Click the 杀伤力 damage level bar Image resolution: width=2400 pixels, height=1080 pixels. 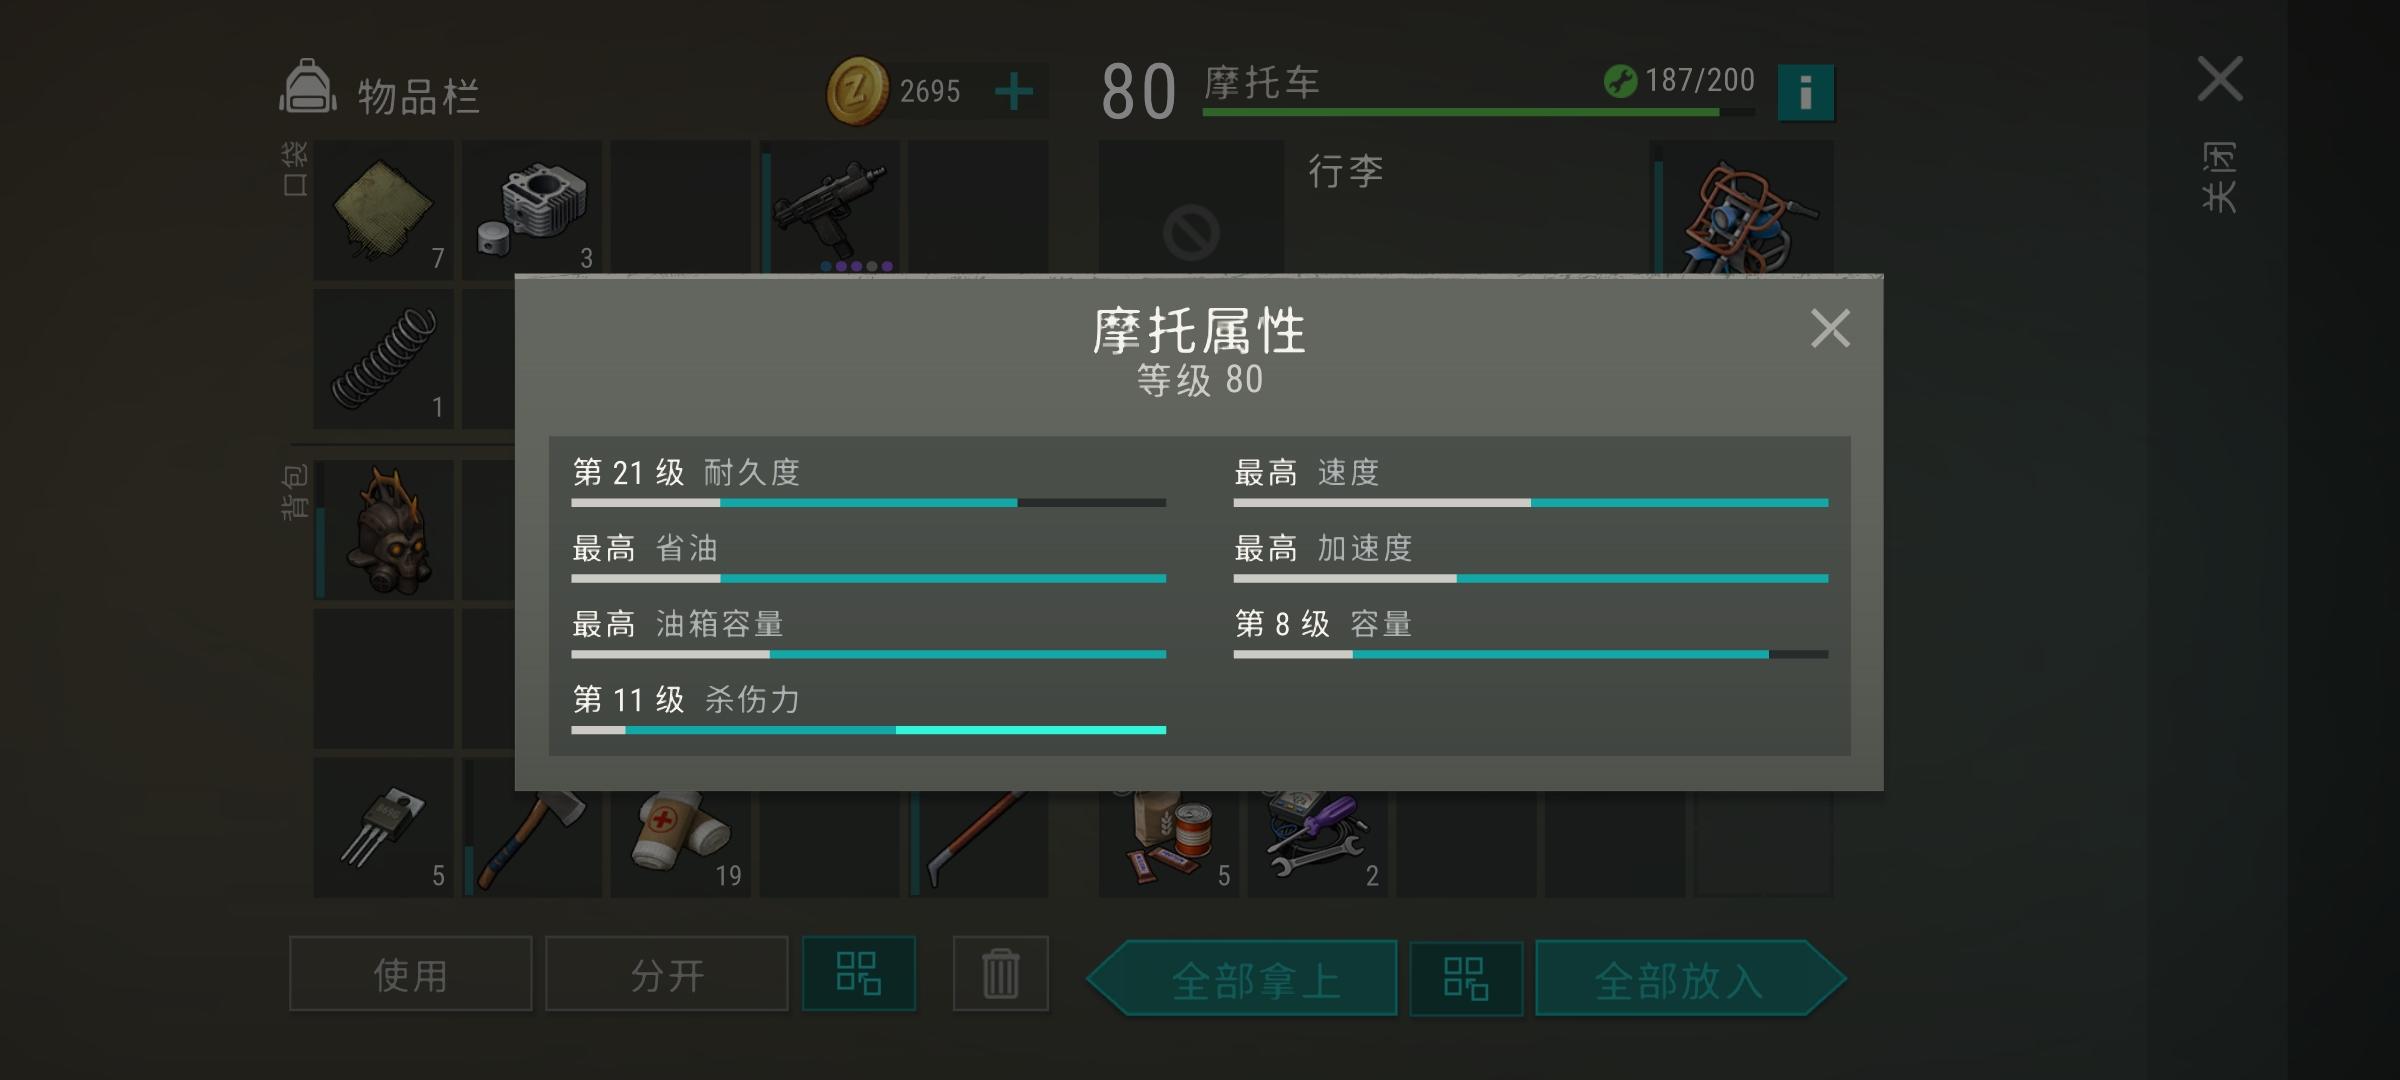tap(868, 730)
